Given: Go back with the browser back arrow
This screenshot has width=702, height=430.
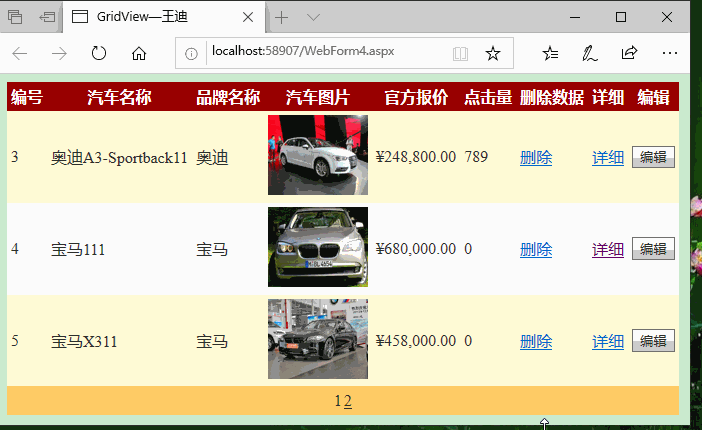Looking at the screenshot, I should pyautogui.click(x=20, y=54).
